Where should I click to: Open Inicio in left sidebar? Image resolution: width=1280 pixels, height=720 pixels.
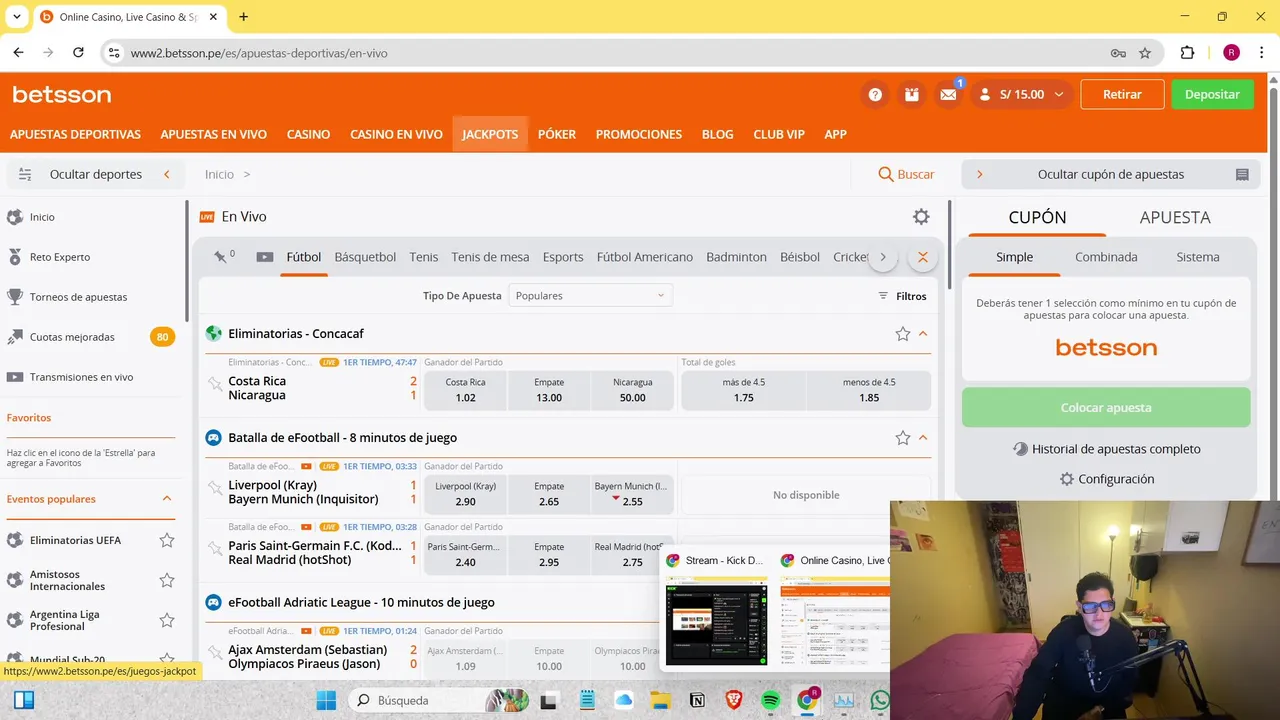[x=42, y=217]
